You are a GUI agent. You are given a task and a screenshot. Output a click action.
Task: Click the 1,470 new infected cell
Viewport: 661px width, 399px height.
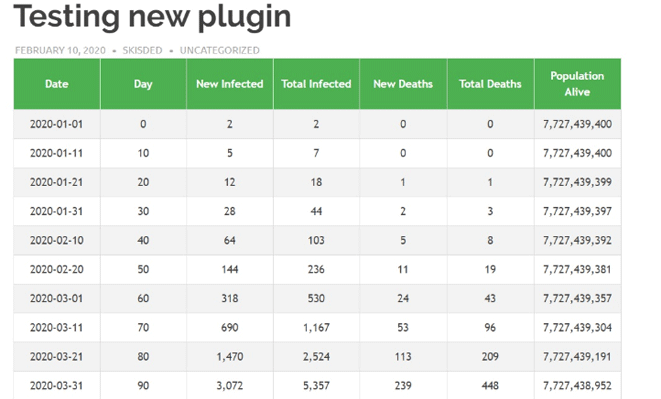(x=230, y=356)
